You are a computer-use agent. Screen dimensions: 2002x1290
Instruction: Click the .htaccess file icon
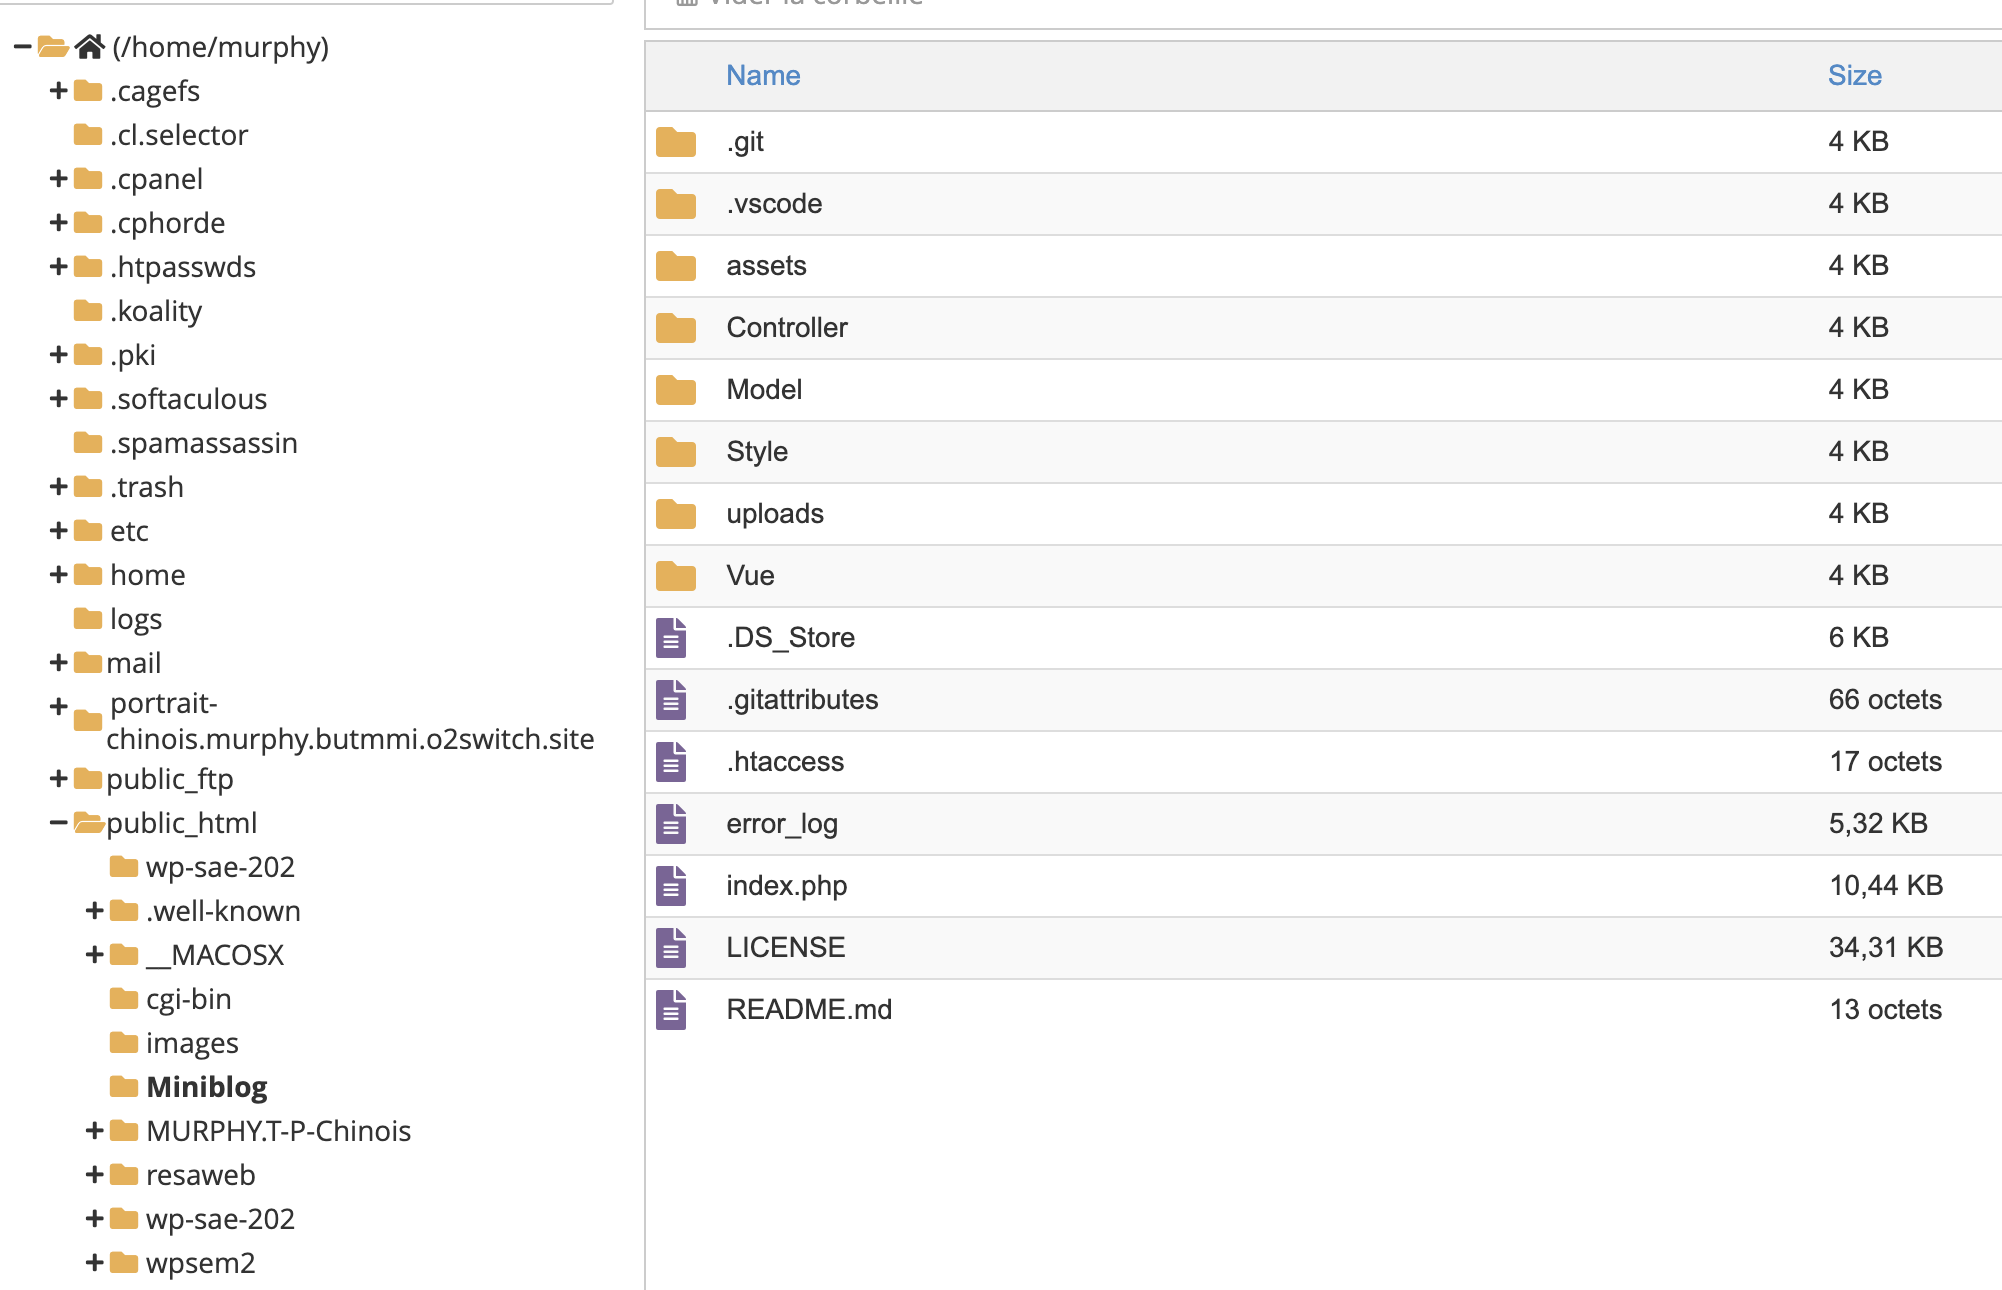click(x=671, y=762)
